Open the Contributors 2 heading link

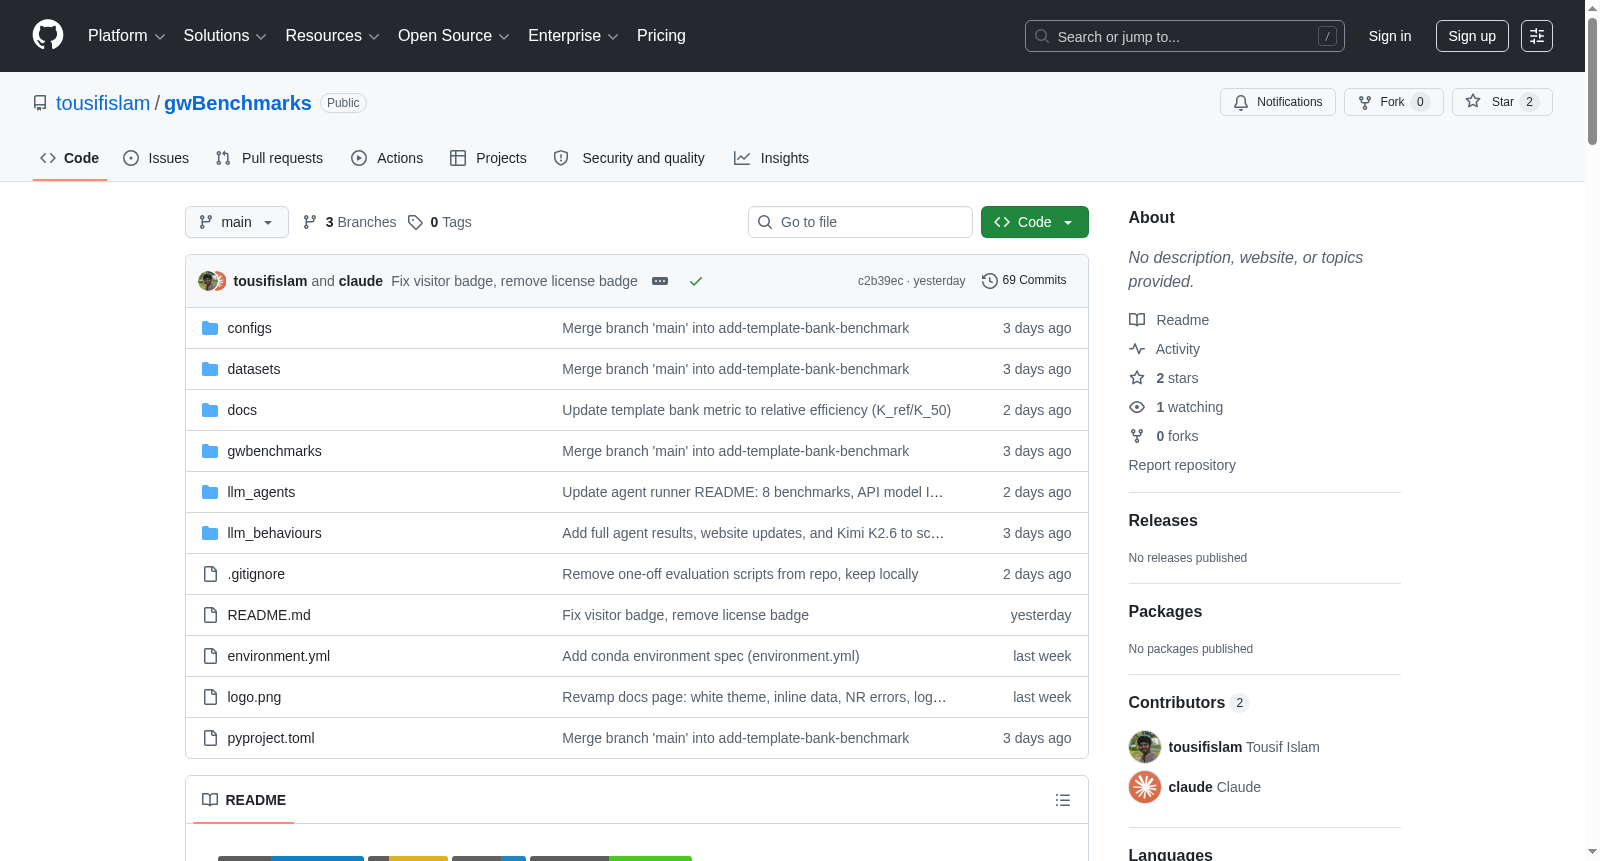(1189, 703)
